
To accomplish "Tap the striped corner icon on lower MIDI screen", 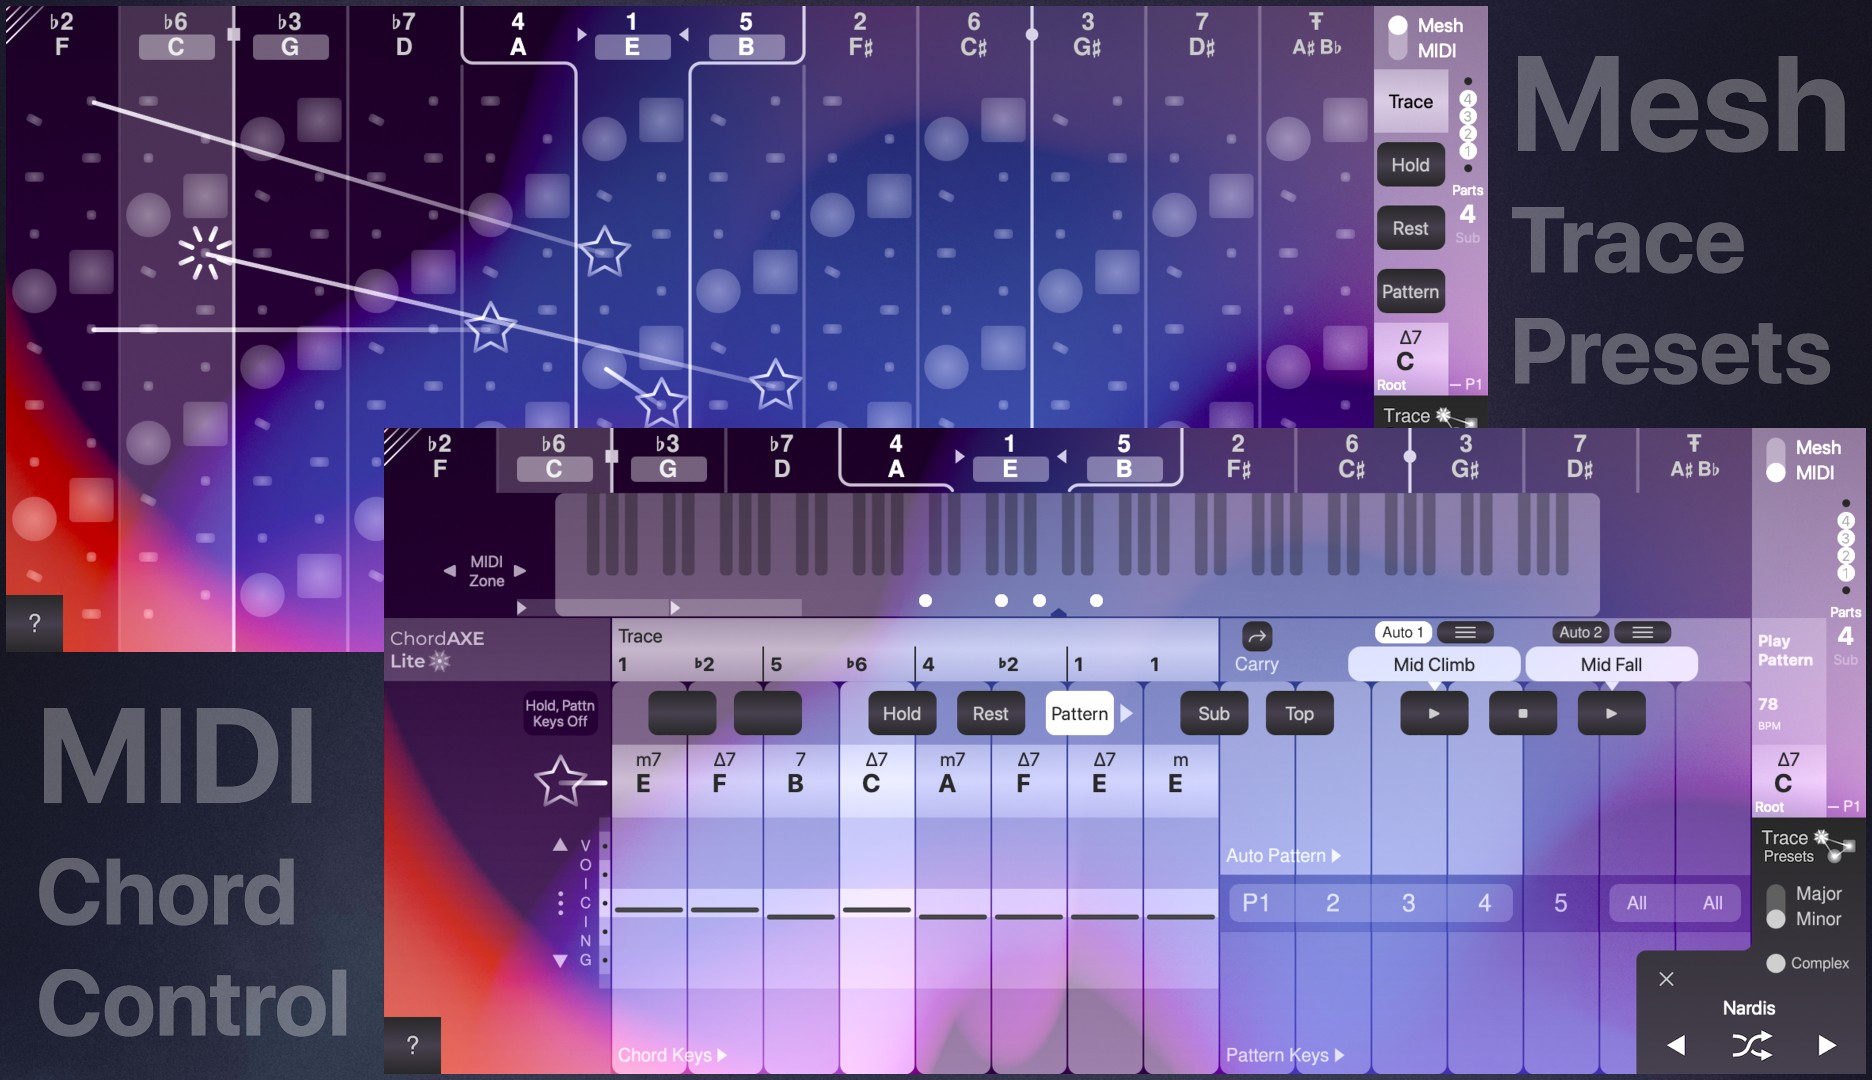I will point(401,445).
